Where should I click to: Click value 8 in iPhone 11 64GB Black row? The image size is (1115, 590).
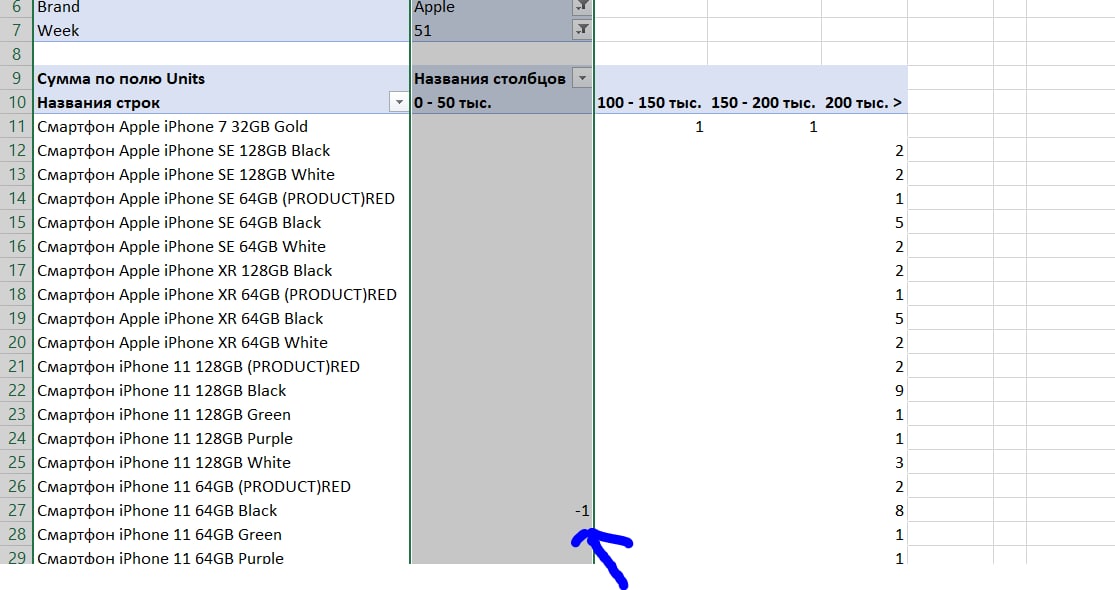coord(899,510)
